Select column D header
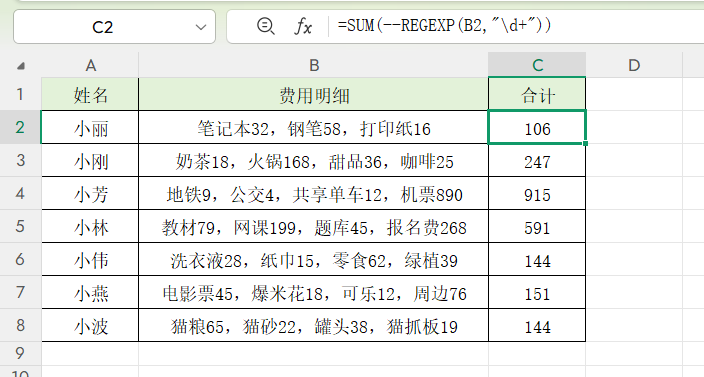Image resolution: width=704 pixels, height=377 pixels. 634,65
